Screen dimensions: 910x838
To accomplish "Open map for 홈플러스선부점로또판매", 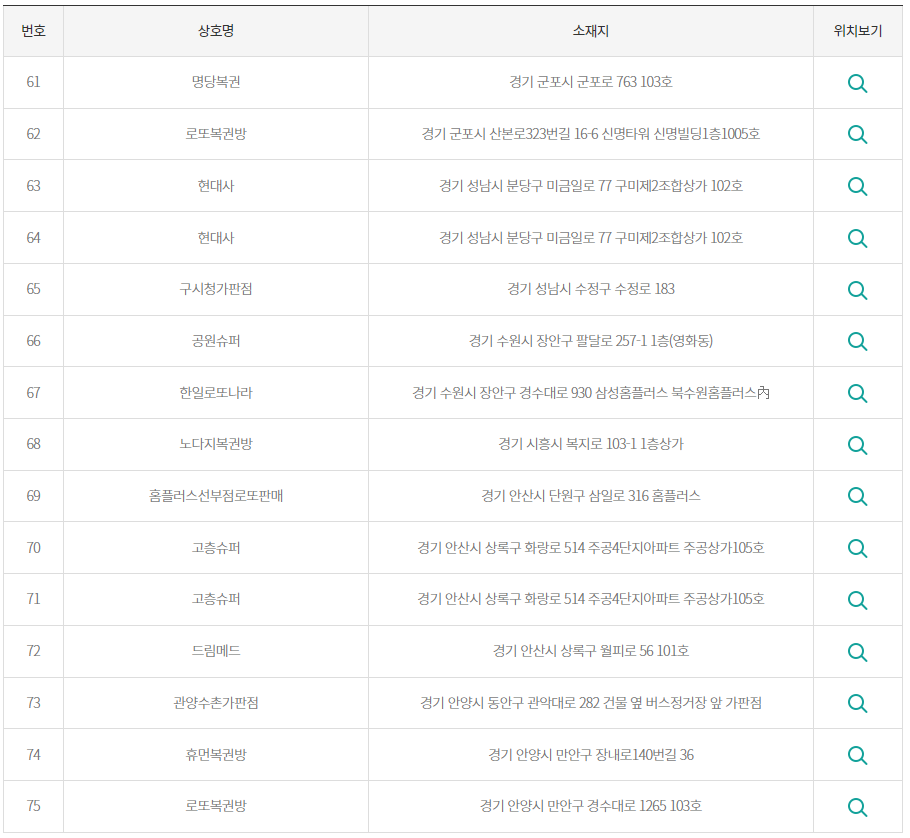I will coord(857,497).
